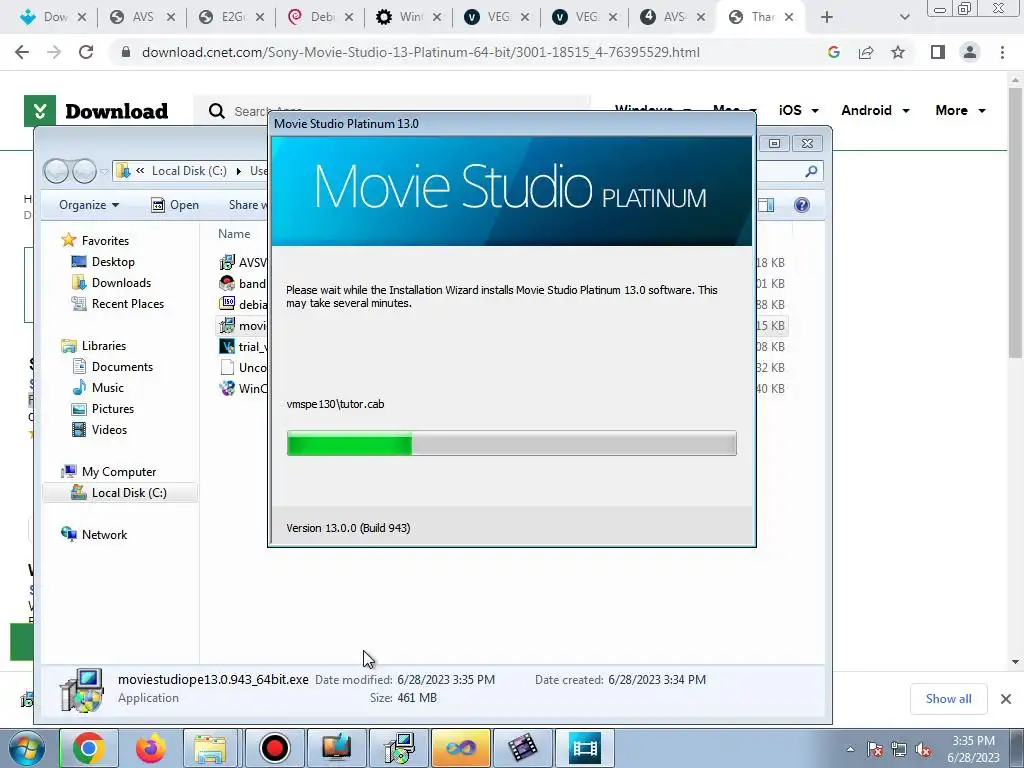Close the current Thar tab

(x=789, y=17)
